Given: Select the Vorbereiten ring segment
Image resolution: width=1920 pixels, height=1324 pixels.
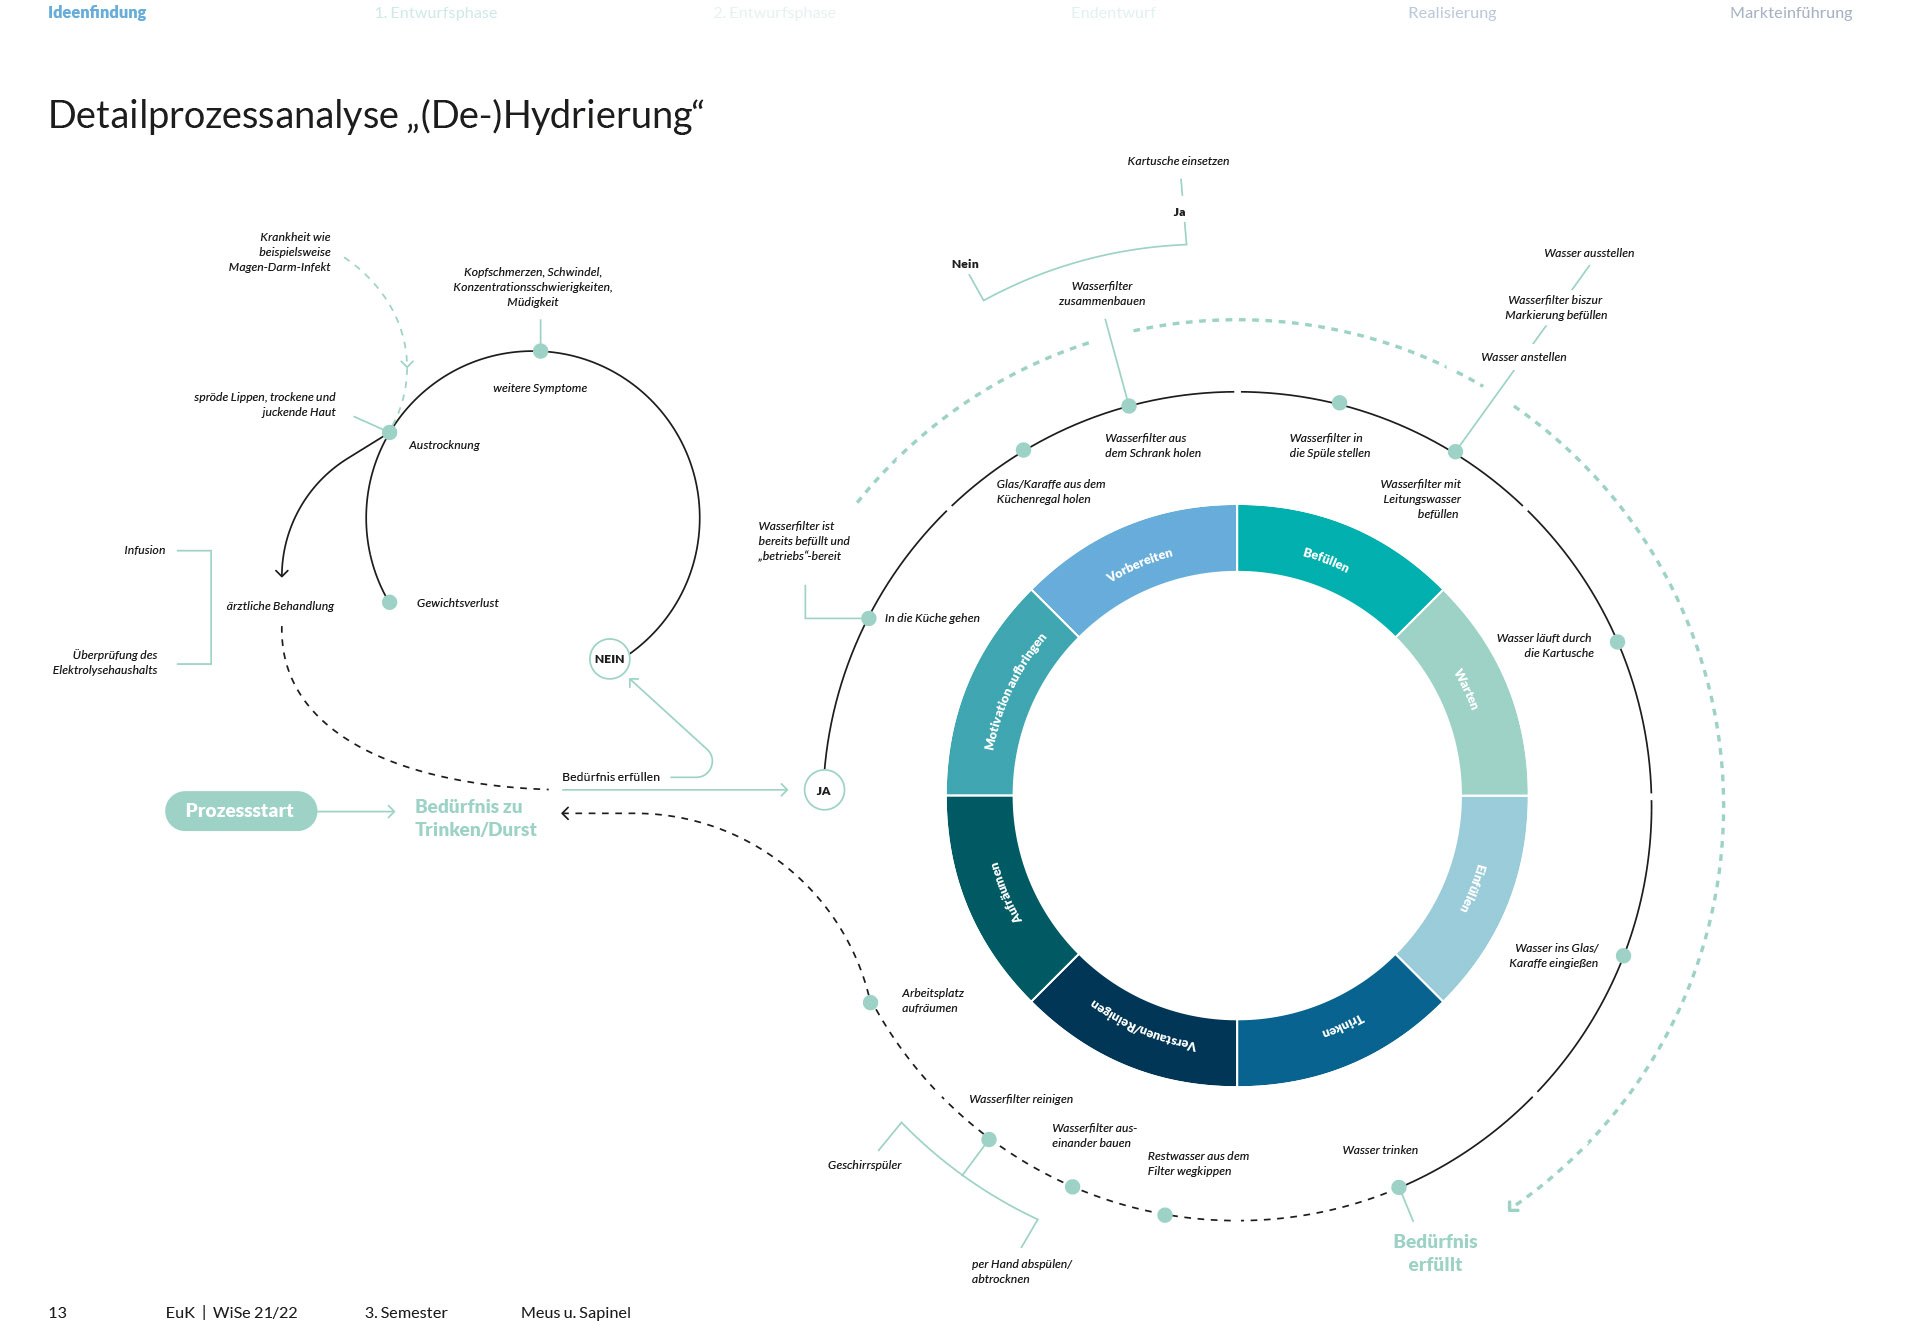Looking at the screenshot, I should point(1138,565).
